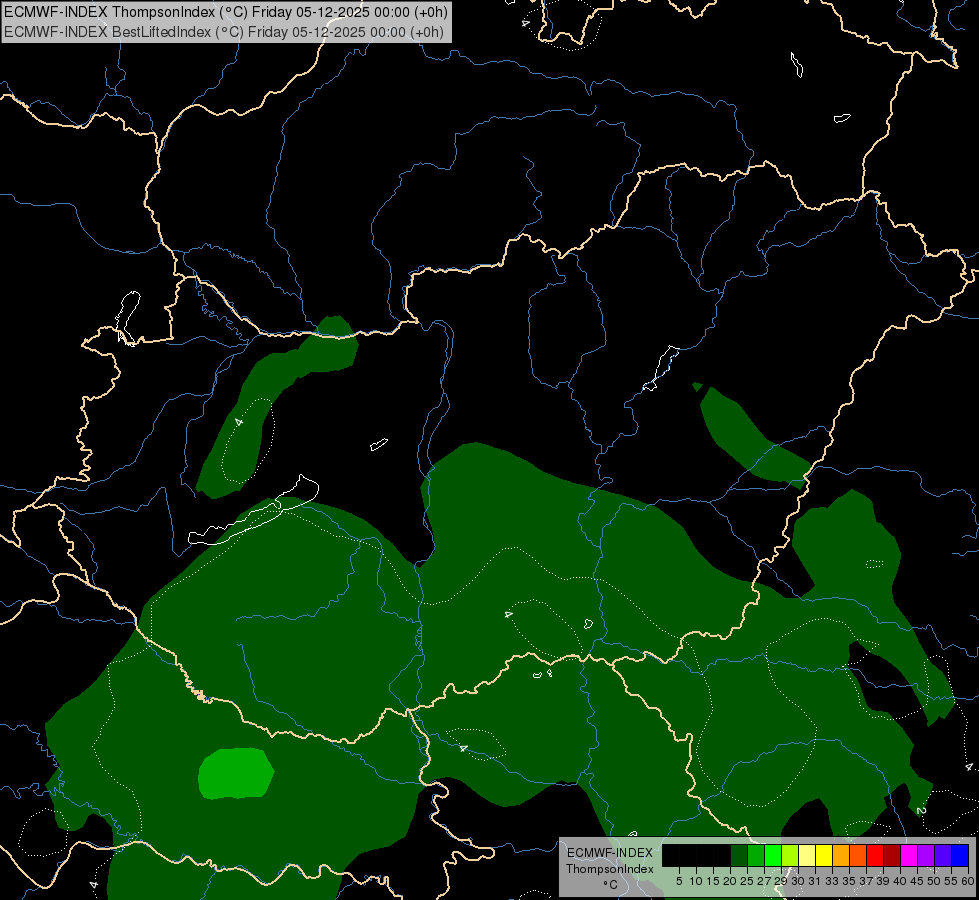Click legend tick value '25'
This screenshot has height=900, width=979.
coord(747,881)
